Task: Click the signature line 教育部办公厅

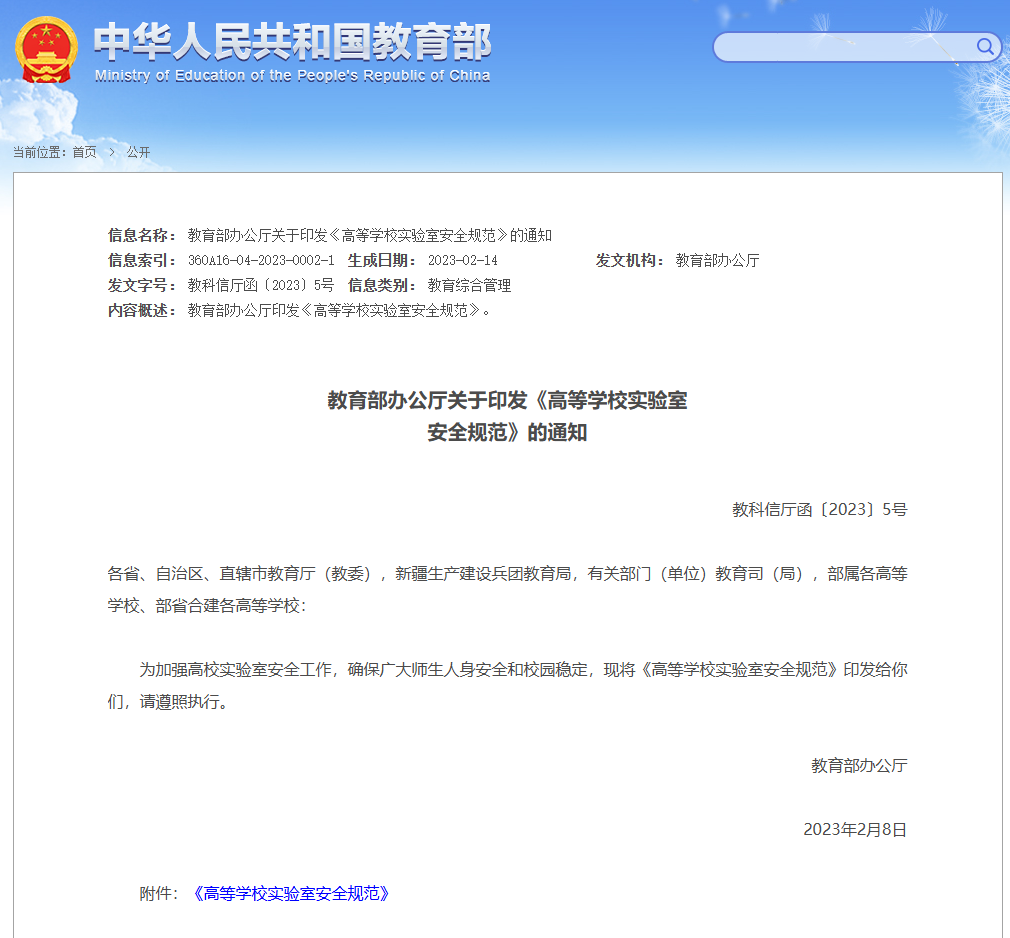Action: coord(859,765)
